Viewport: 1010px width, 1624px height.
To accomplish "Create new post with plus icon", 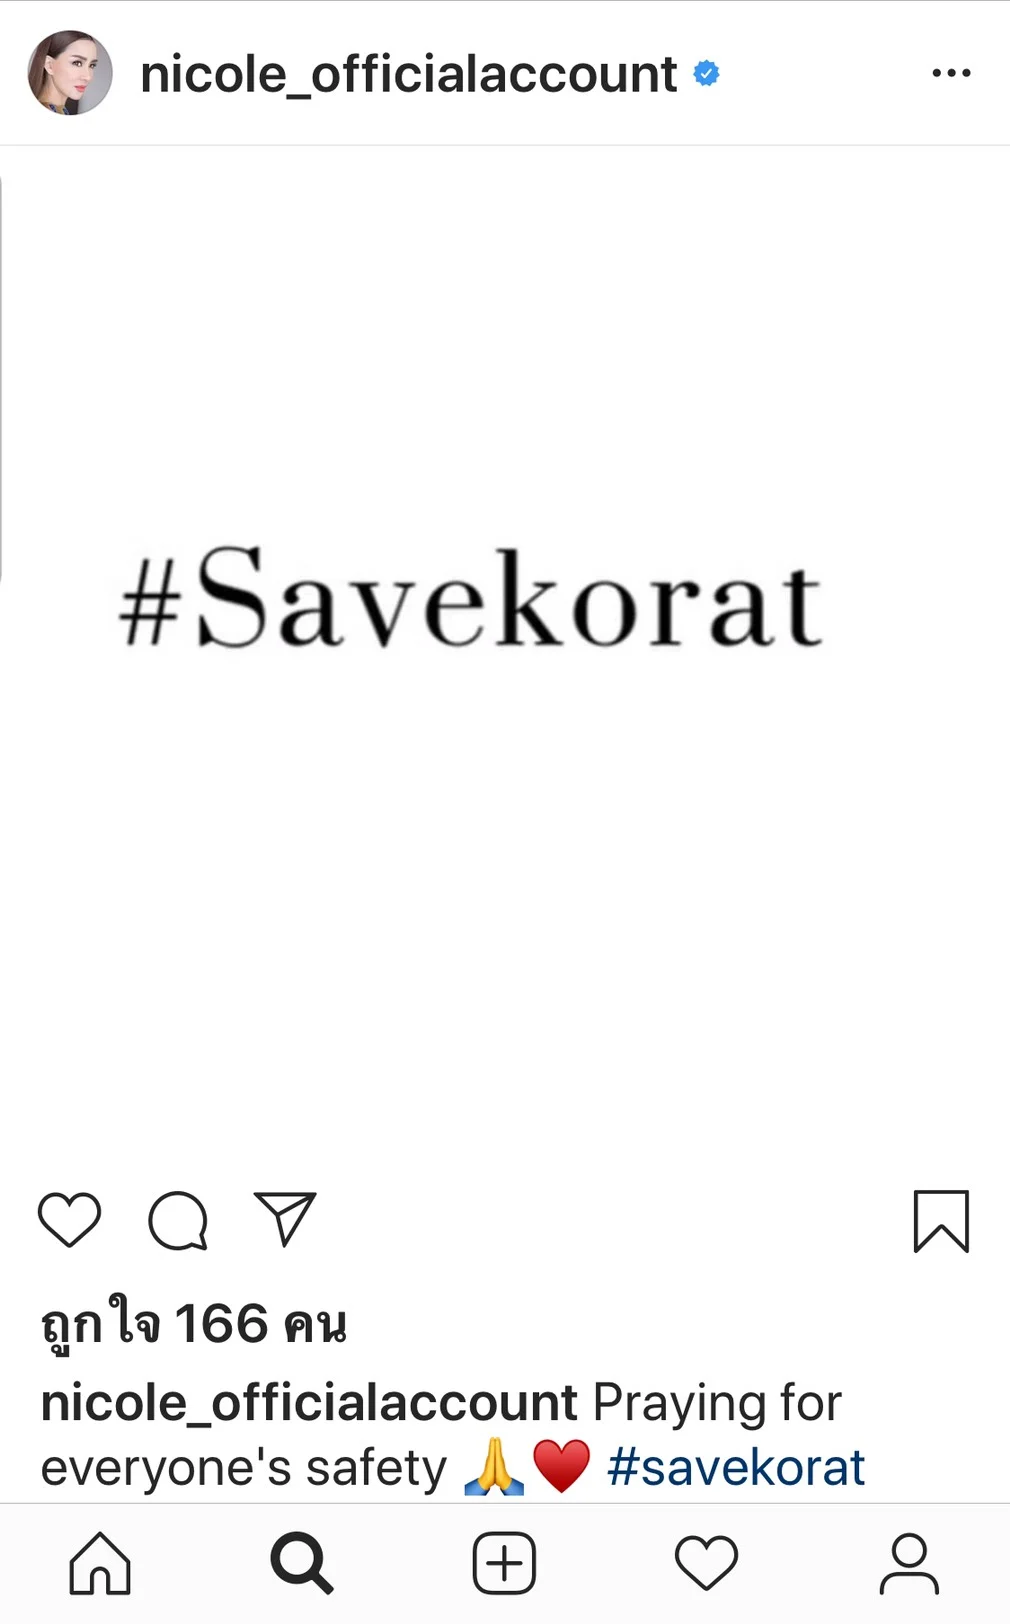I will coord(504,1563).
